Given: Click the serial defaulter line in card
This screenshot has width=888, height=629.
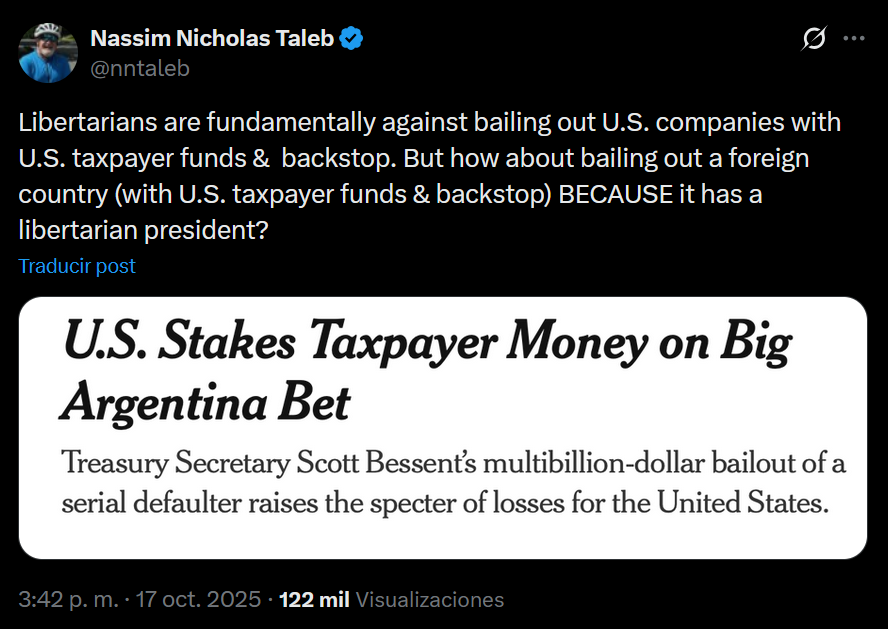Looking at the screenshot, I should pyautogui.click(x=445, y=502).
